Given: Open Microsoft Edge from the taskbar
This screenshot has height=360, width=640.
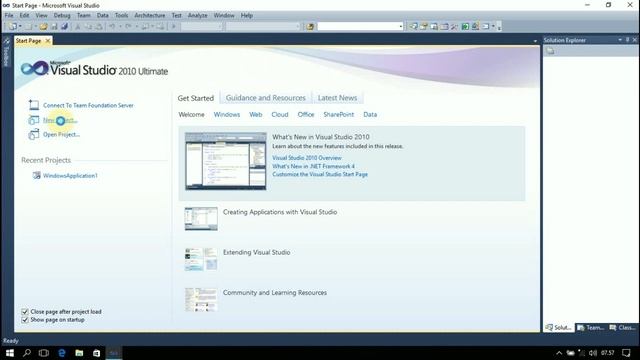Looking at the screenshot, I should [x=62, y=353].
